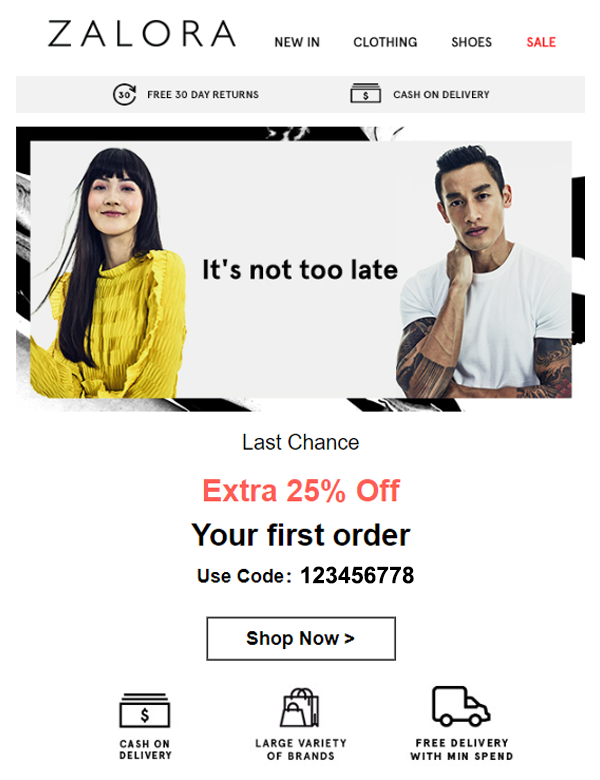Click the Shop Now button
This screenshot has height=780, width=600.
301,639
